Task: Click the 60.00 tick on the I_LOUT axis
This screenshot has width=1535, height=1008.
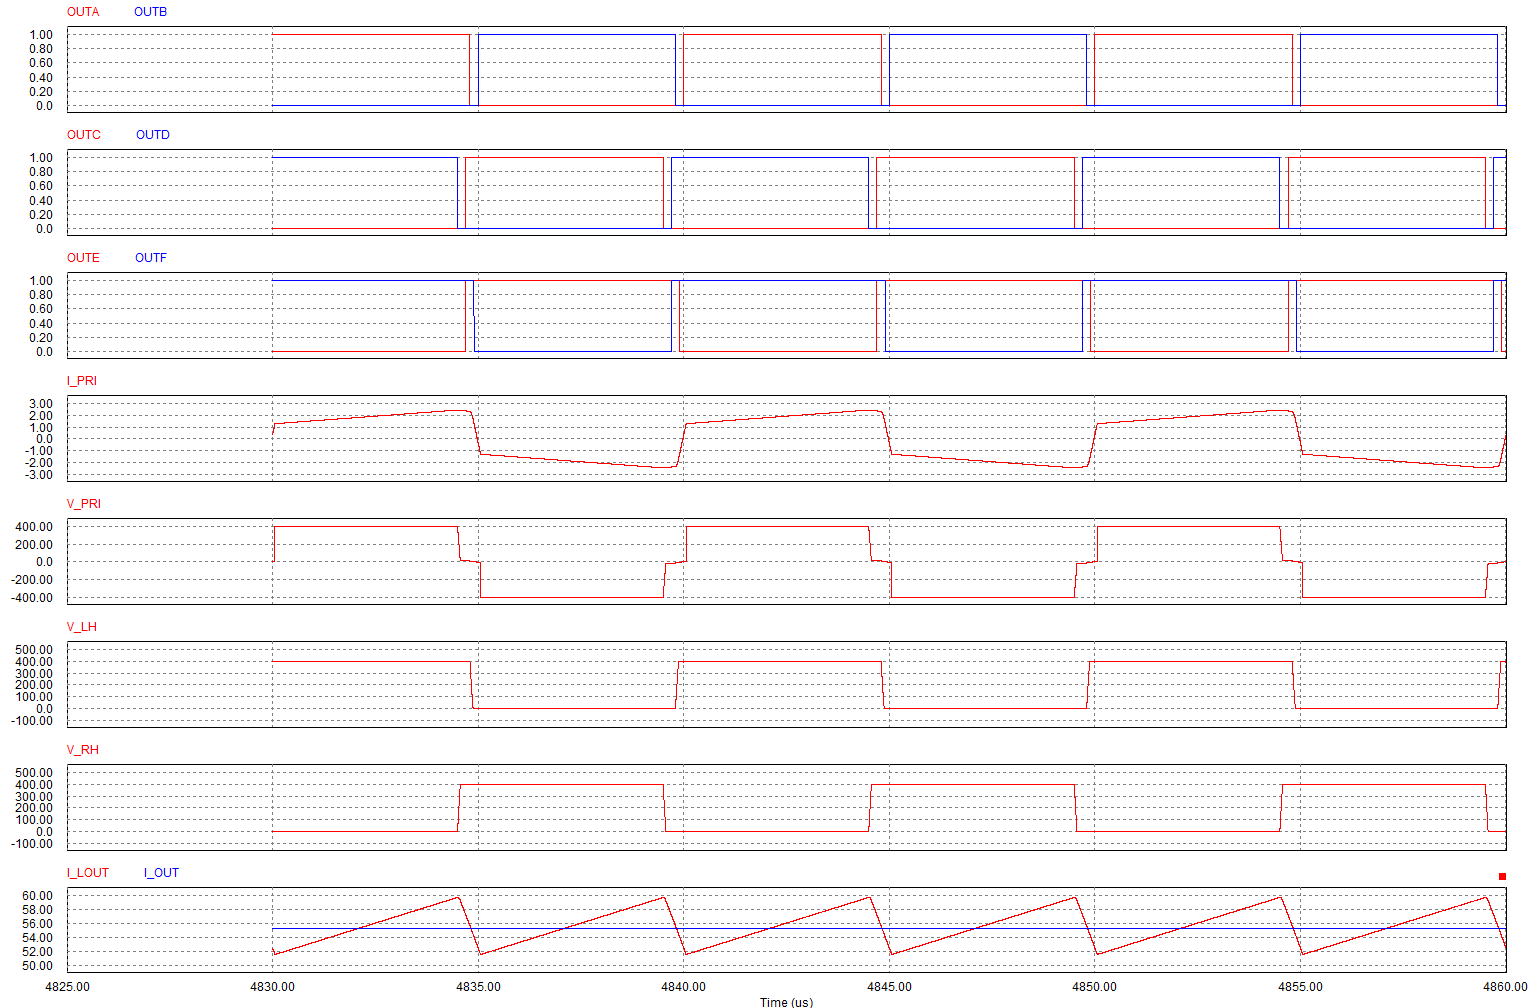Action: [38, 896]
